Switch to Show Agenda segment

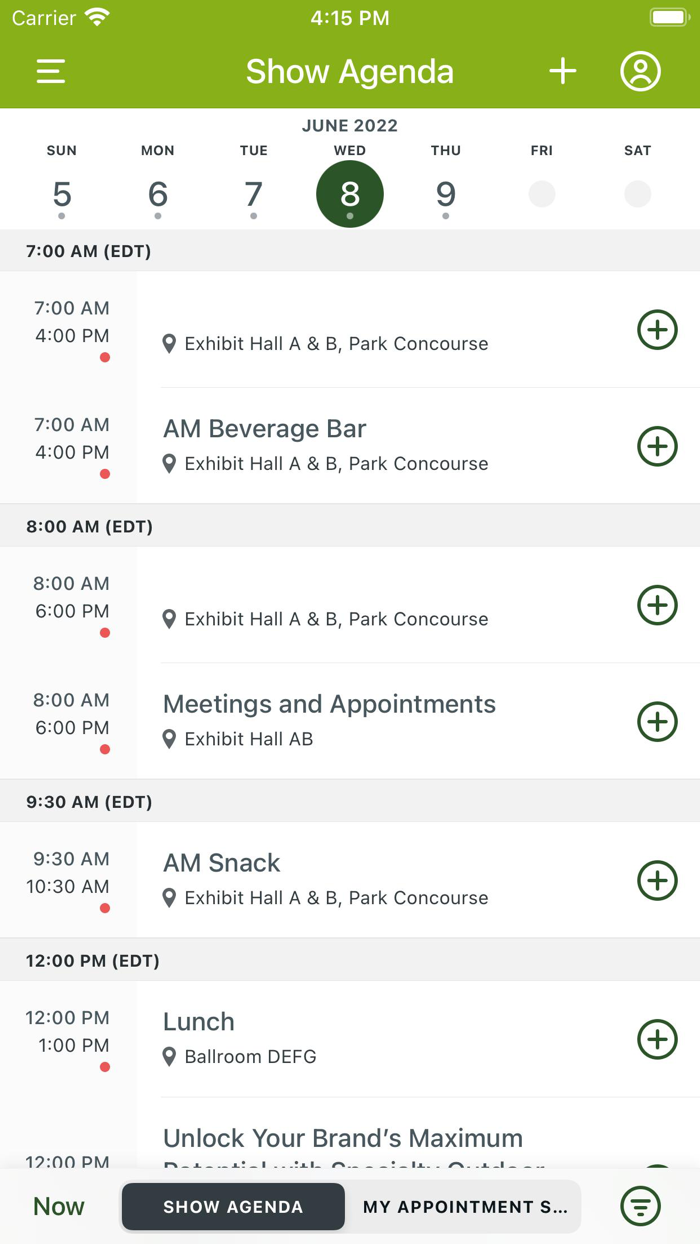tap(233, 1206)
